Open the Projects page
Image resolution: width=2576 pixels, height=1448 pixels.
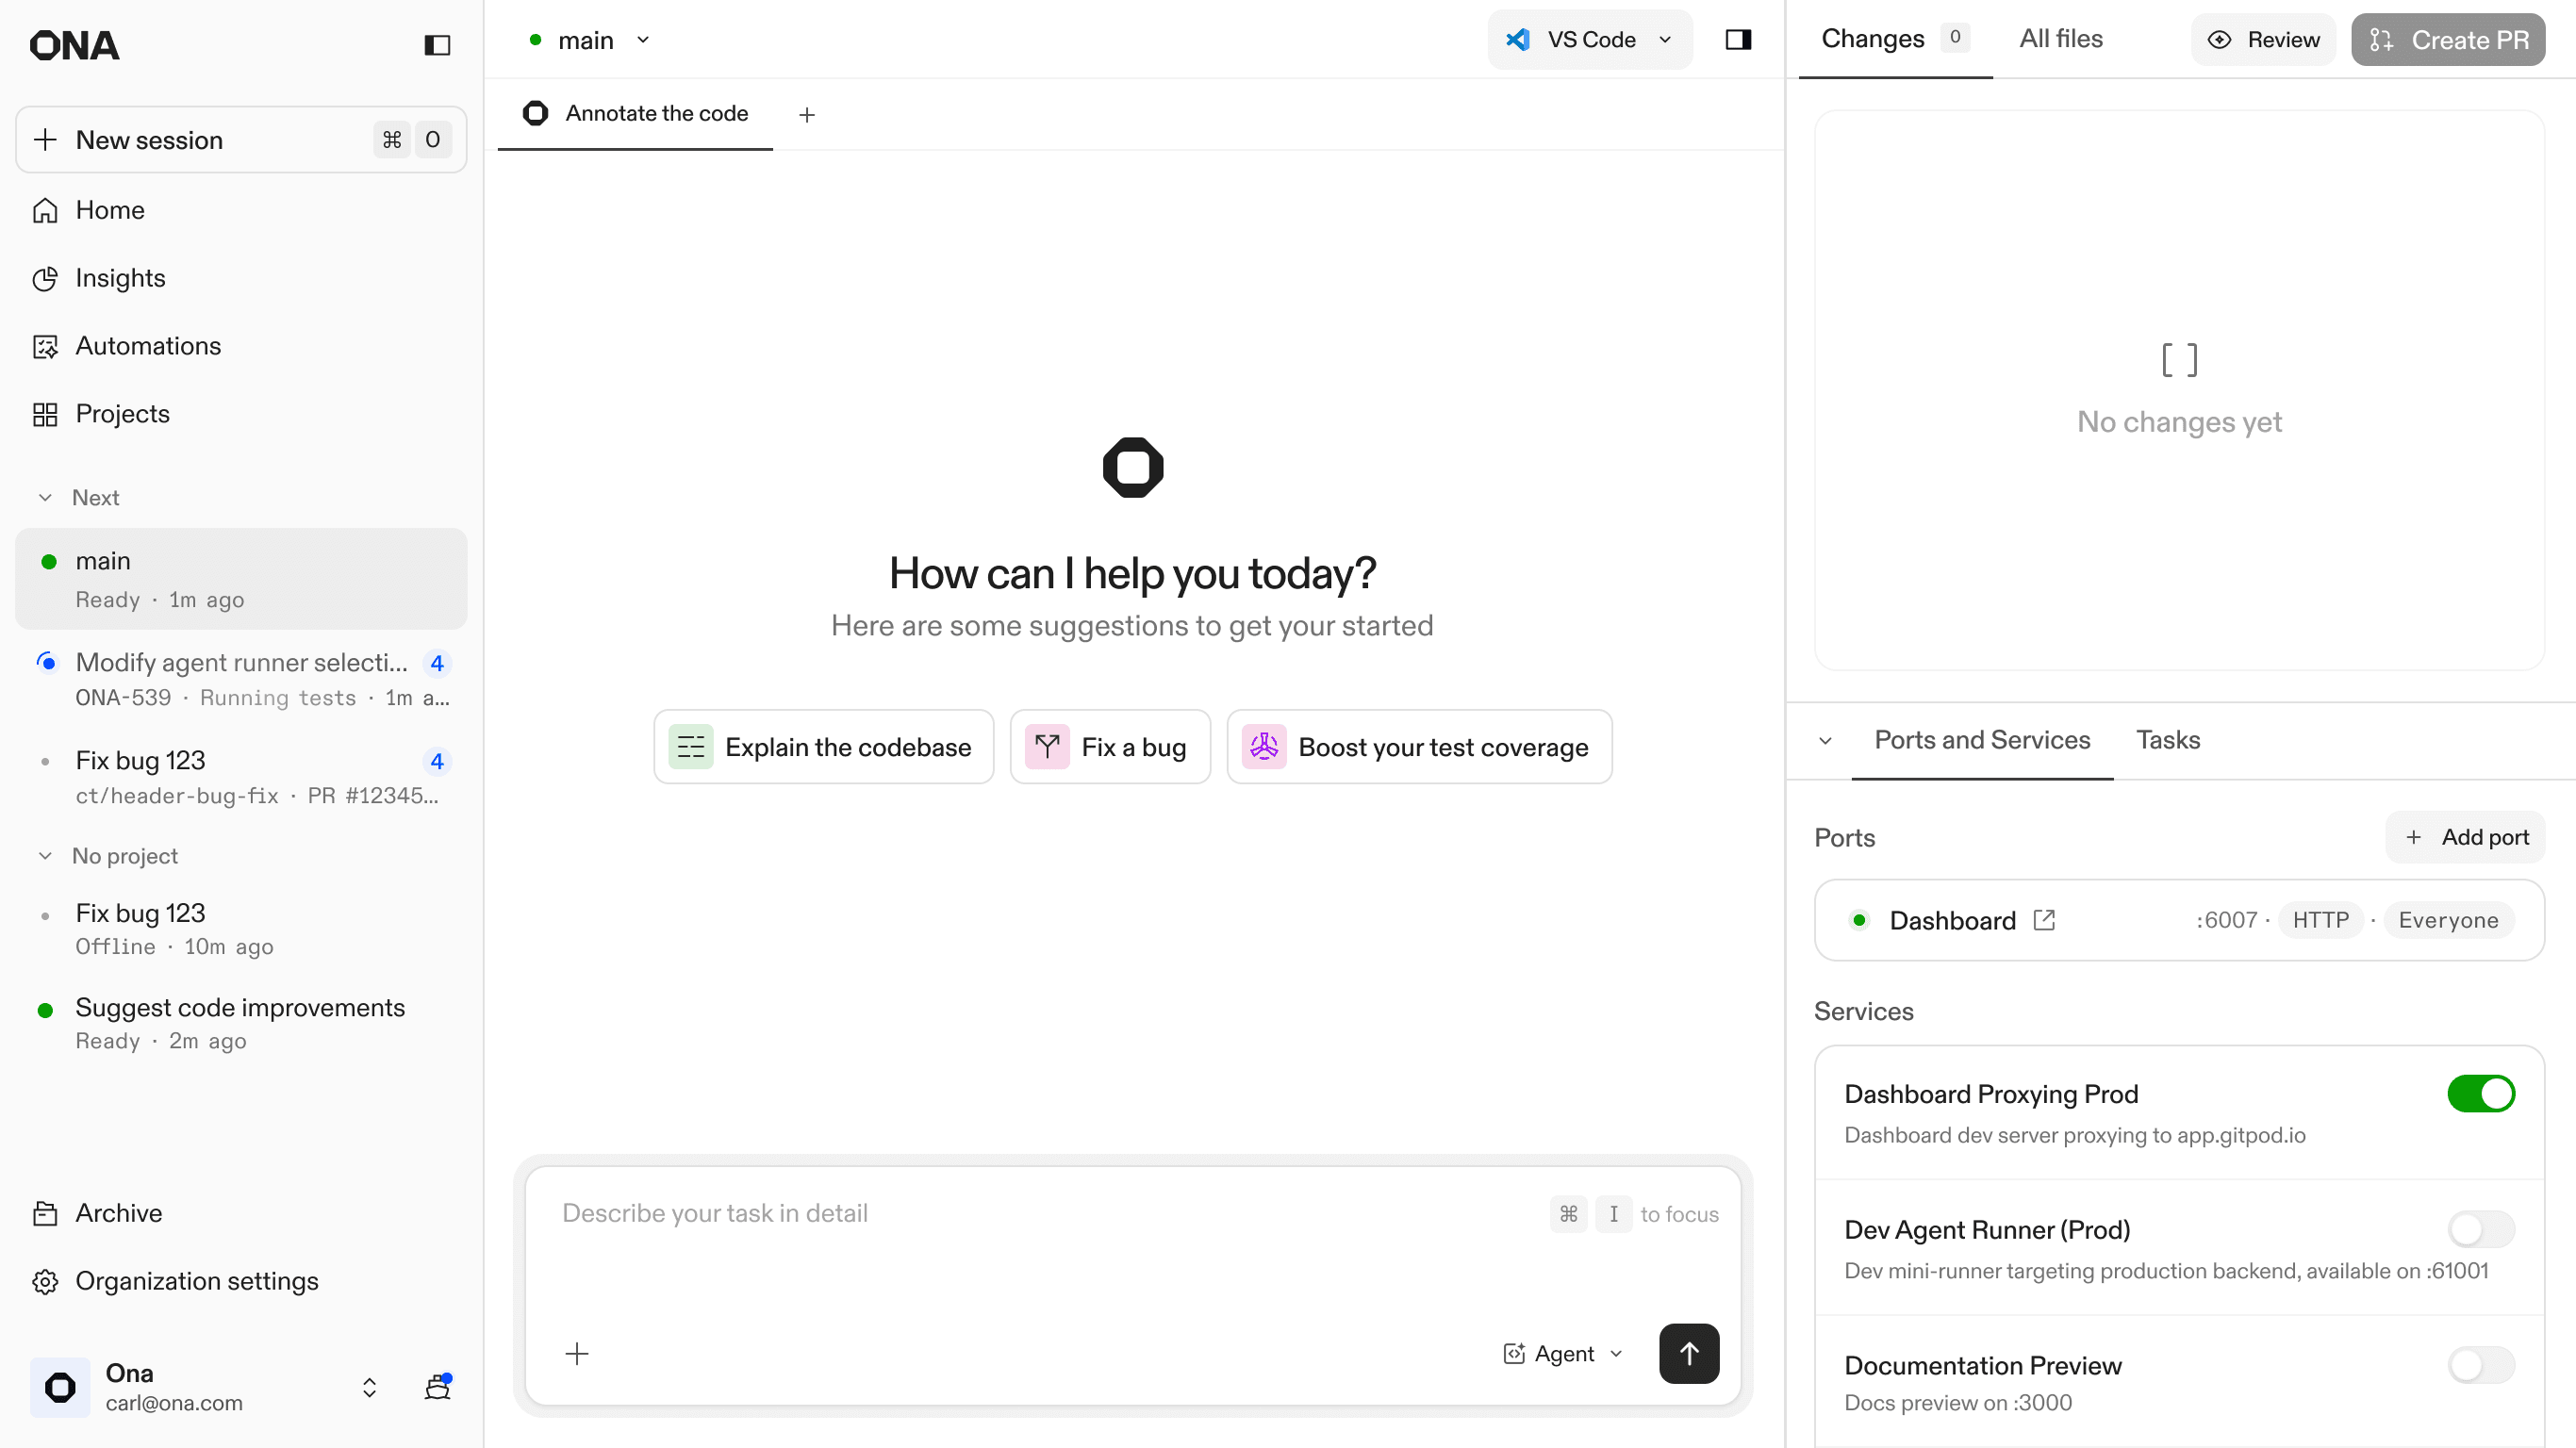pos(122,413)
